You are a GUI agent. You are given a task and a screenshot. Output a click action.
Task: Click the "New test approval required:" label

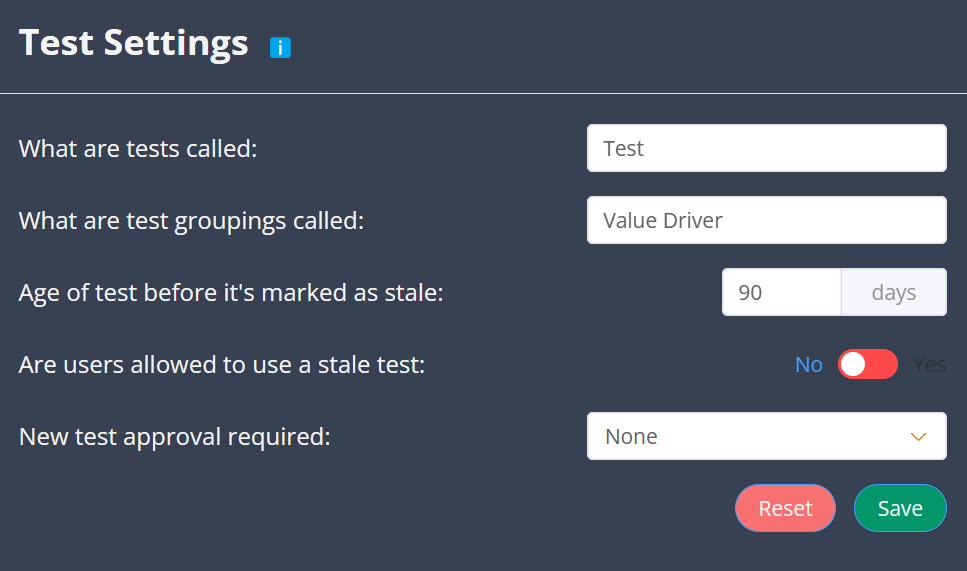pyautogui.click(x=175, y=437)
